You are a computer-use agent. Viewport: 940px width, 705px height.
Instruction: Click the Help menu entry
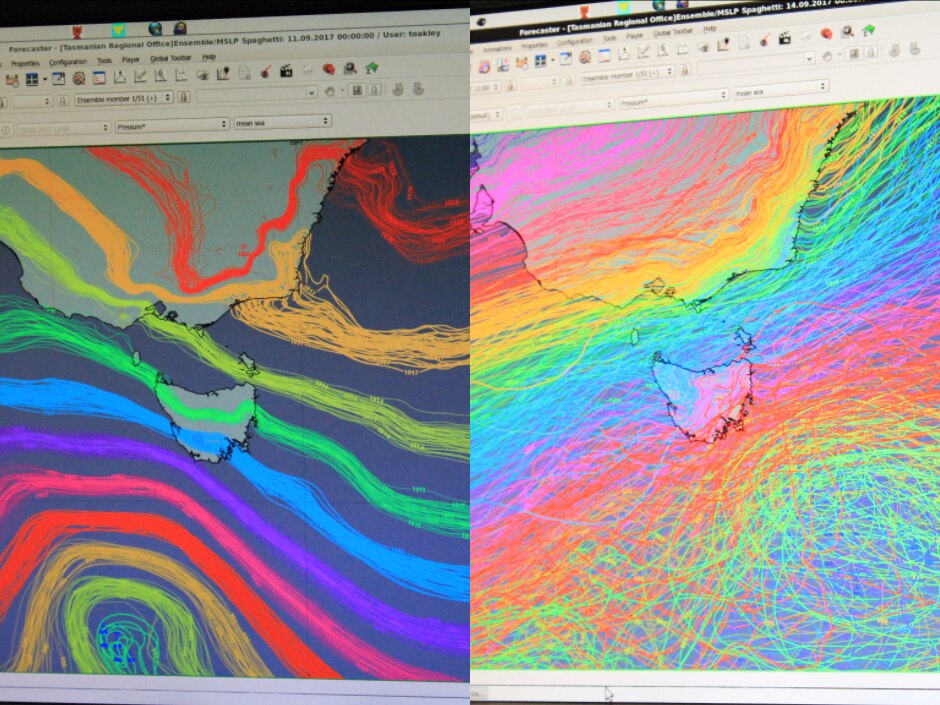tap(207, 59)
